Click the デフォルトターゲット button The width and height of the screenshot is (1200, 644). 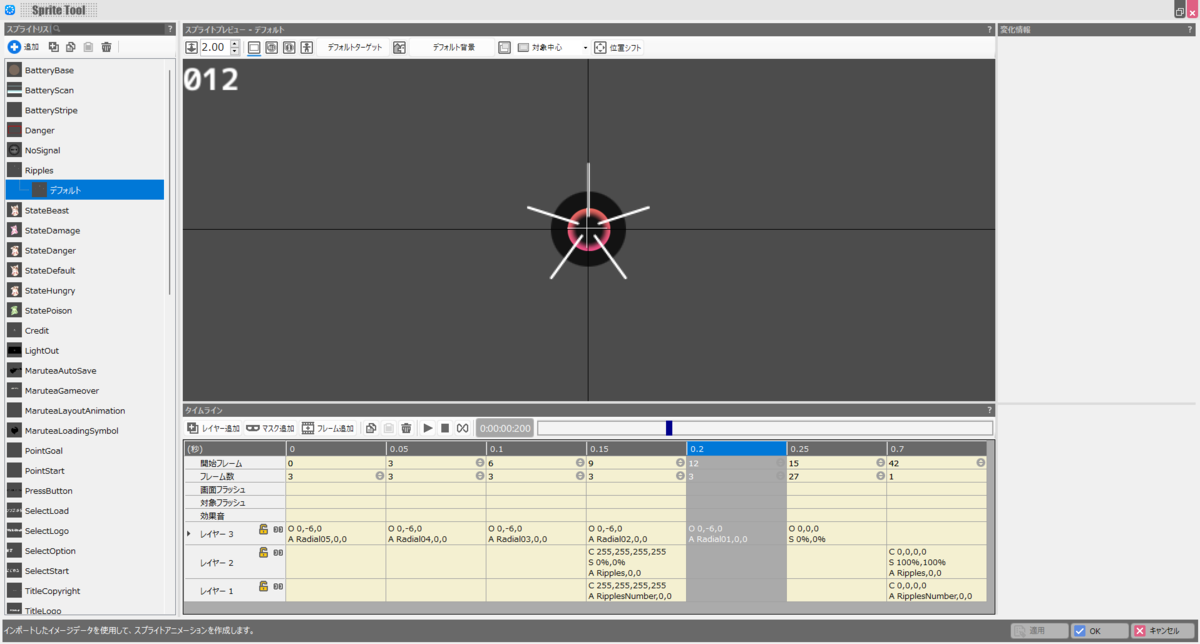pos(355,47)
